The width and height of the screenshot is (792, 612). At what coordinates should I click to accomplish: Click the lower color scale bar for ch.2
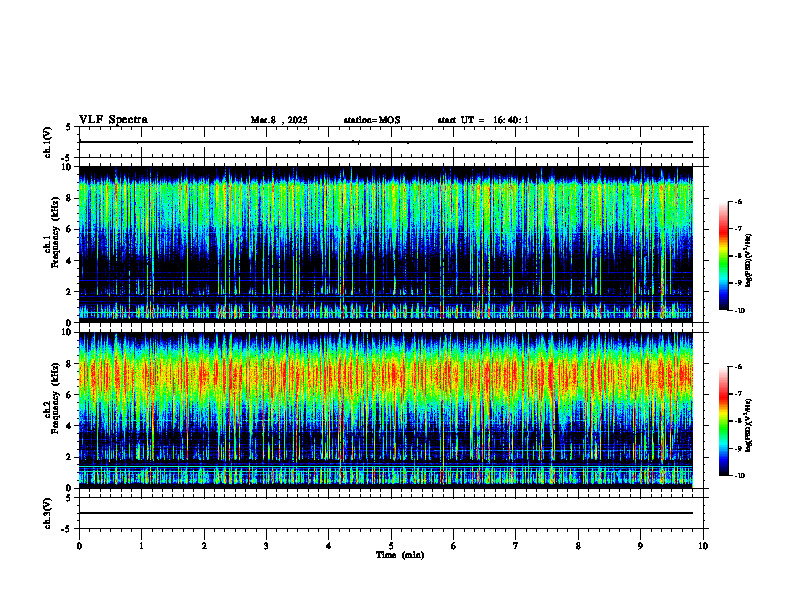point(723,421)
